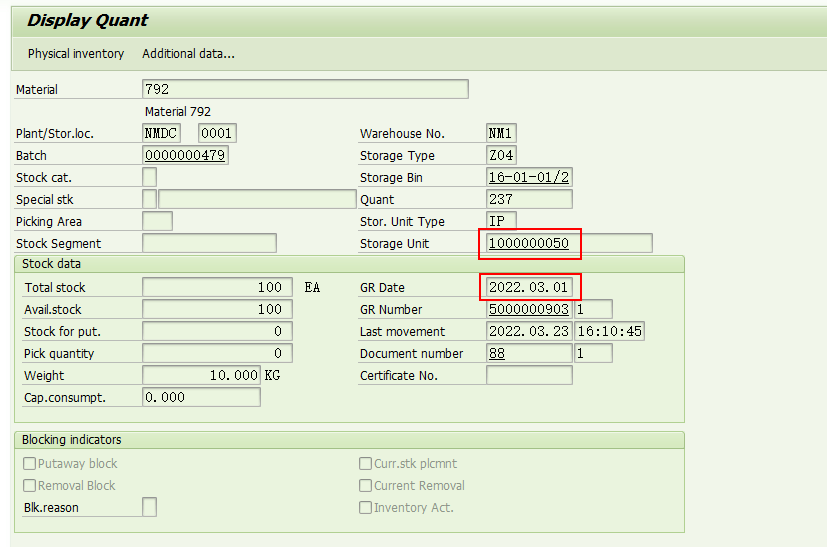
Task: Select the Material field showing 792
Action: (x=305, y=89)
